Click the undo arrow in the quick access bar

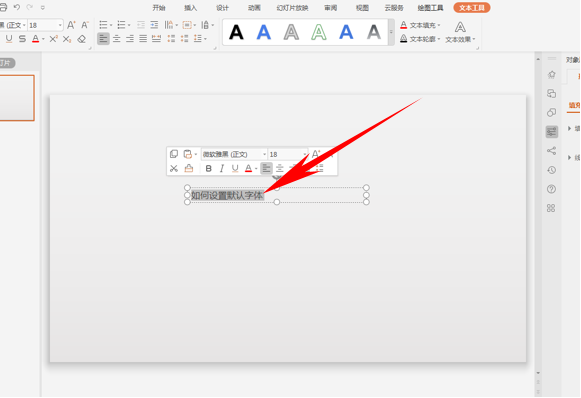pyautogui.click(x=17, y=7)
